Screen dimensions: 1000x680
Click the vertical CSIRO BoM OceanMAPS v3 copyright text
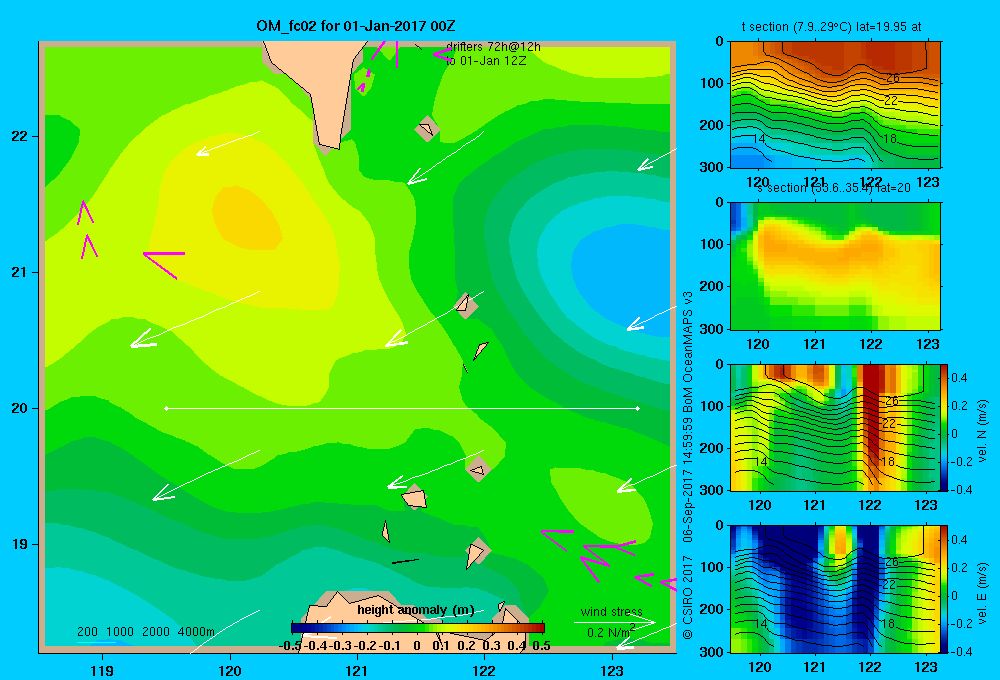tap(688, 465)
